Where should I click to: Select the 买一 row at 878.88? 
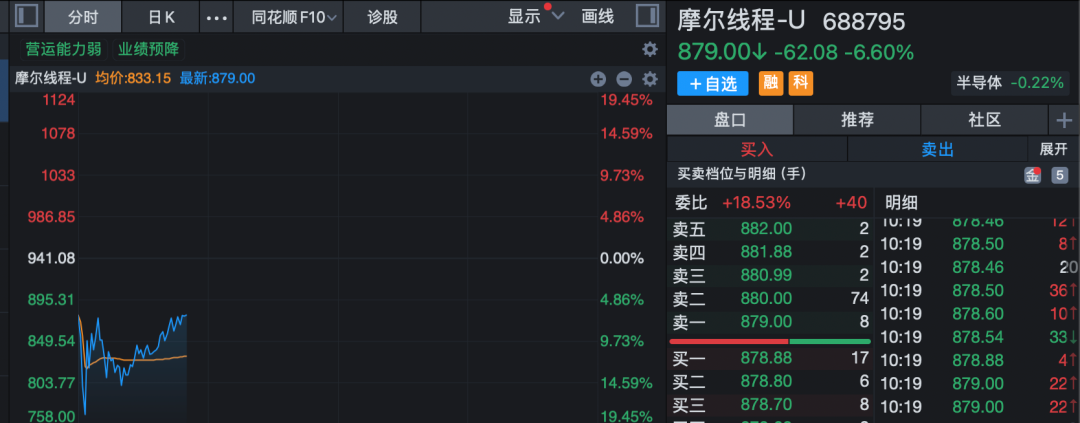pos(770,358)
